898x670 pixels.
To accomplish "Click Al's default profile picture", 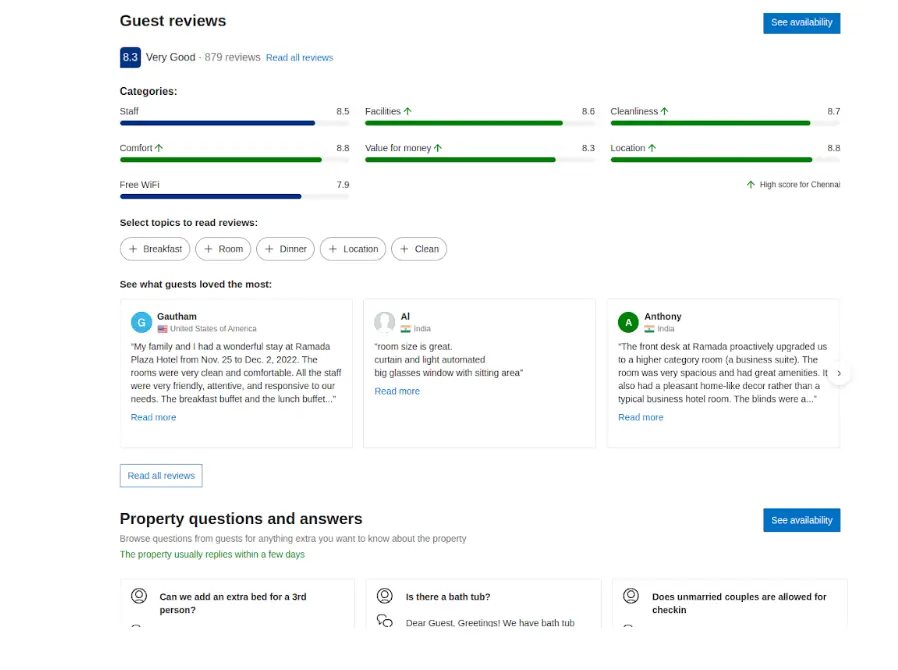I will [x=385, y=322].
